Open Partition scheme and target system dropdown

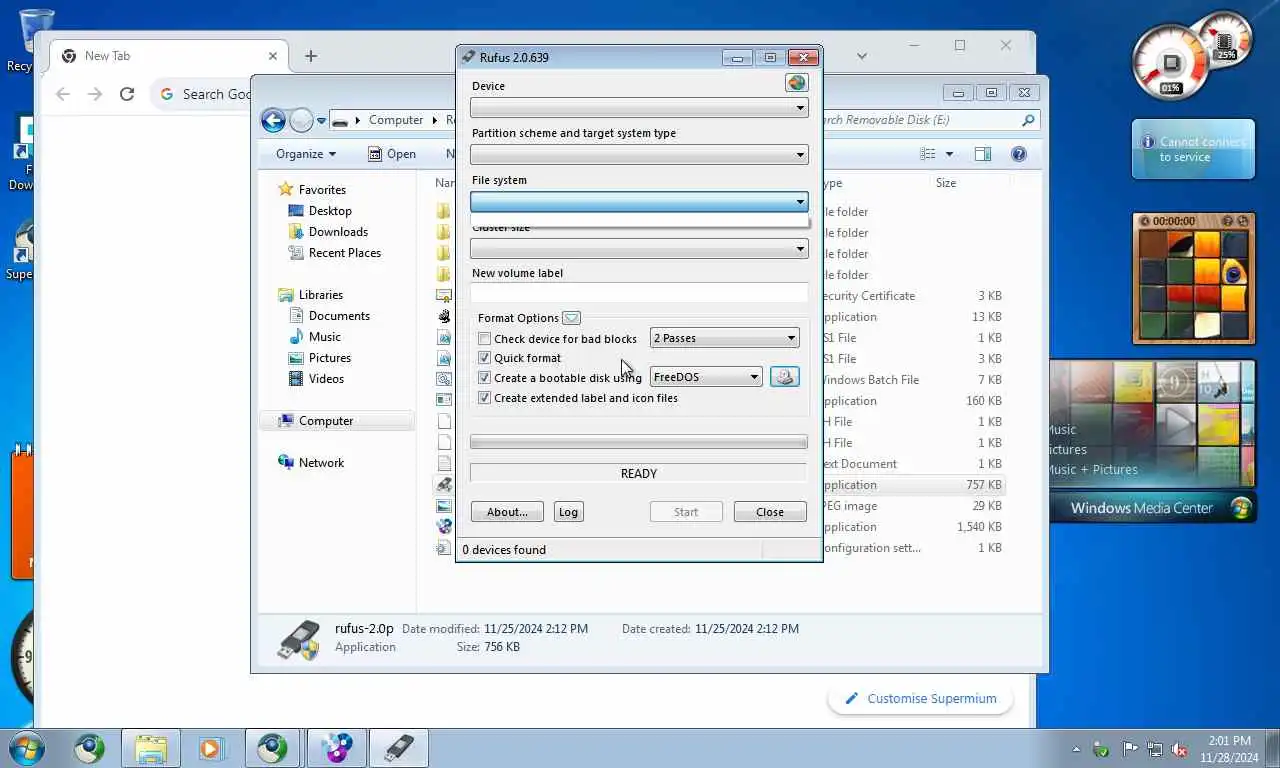[x=639, y=154]
